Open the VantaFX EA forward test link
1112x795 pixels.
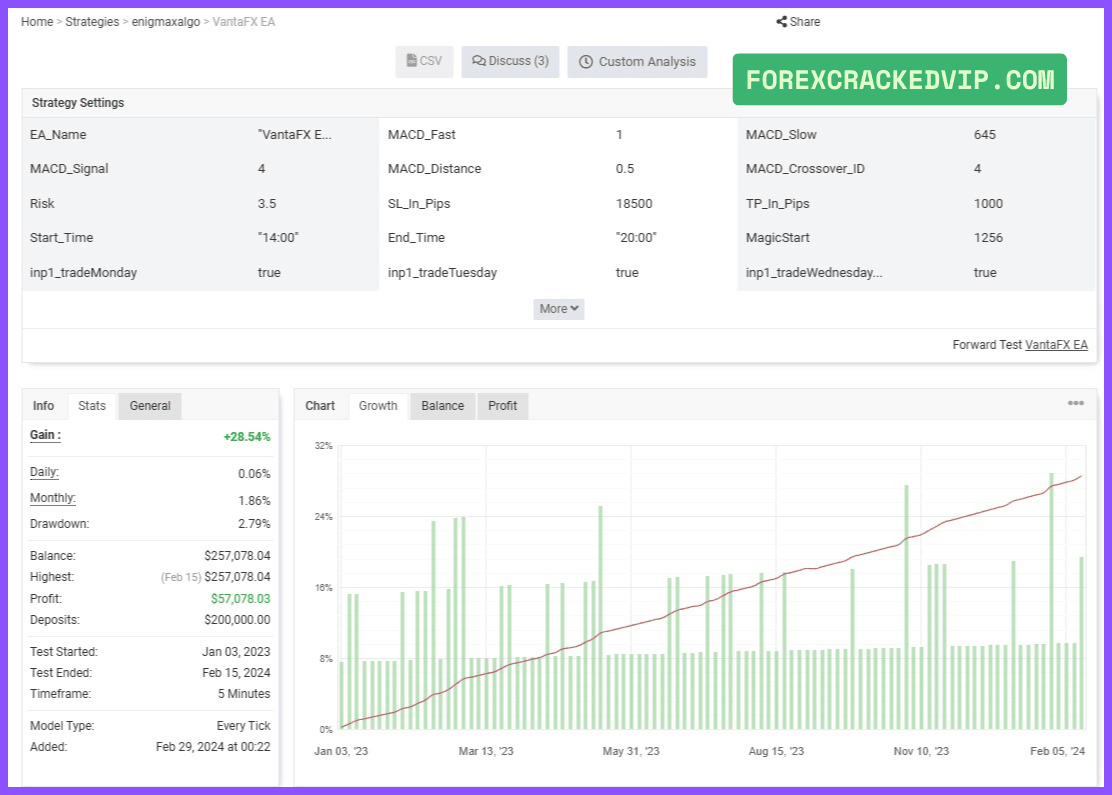pyautogui.click(x=1056, y=345)
